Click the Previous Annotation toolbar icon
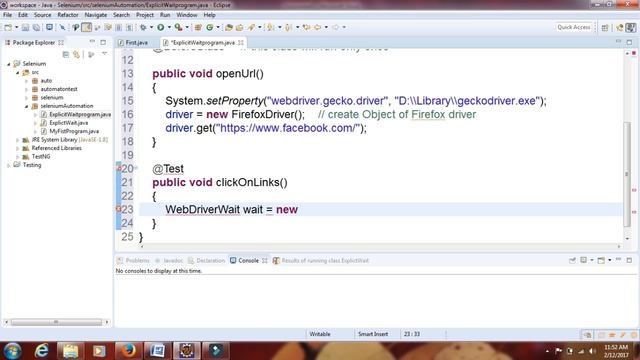640x360 pixels. click(x=288, y=27)
